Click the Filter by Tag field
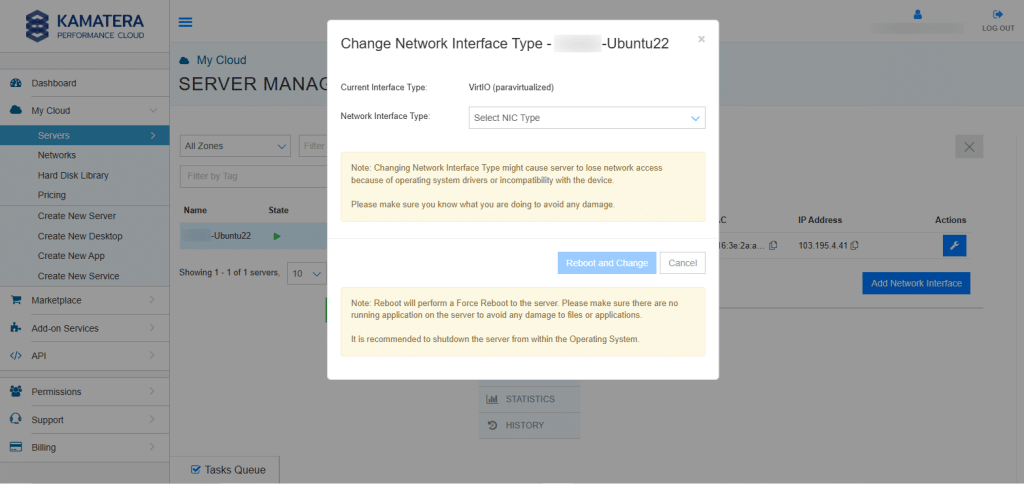This screenshot has width=1024, height=484. tap(250, 177)
